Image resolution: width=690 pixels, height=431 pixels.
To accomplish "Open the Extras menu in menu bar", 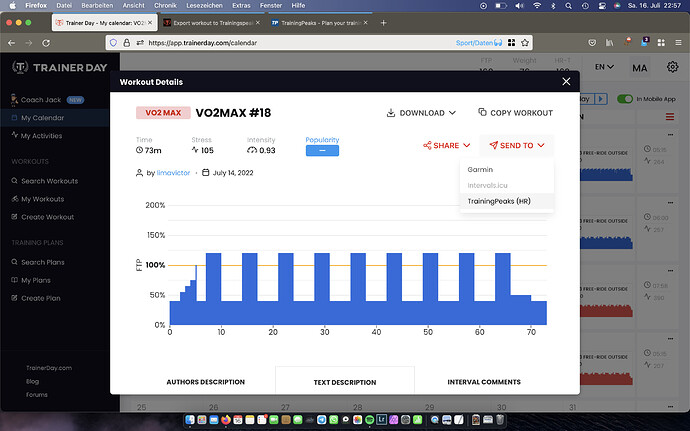I will pyautogui.click(x=241, y=5).
